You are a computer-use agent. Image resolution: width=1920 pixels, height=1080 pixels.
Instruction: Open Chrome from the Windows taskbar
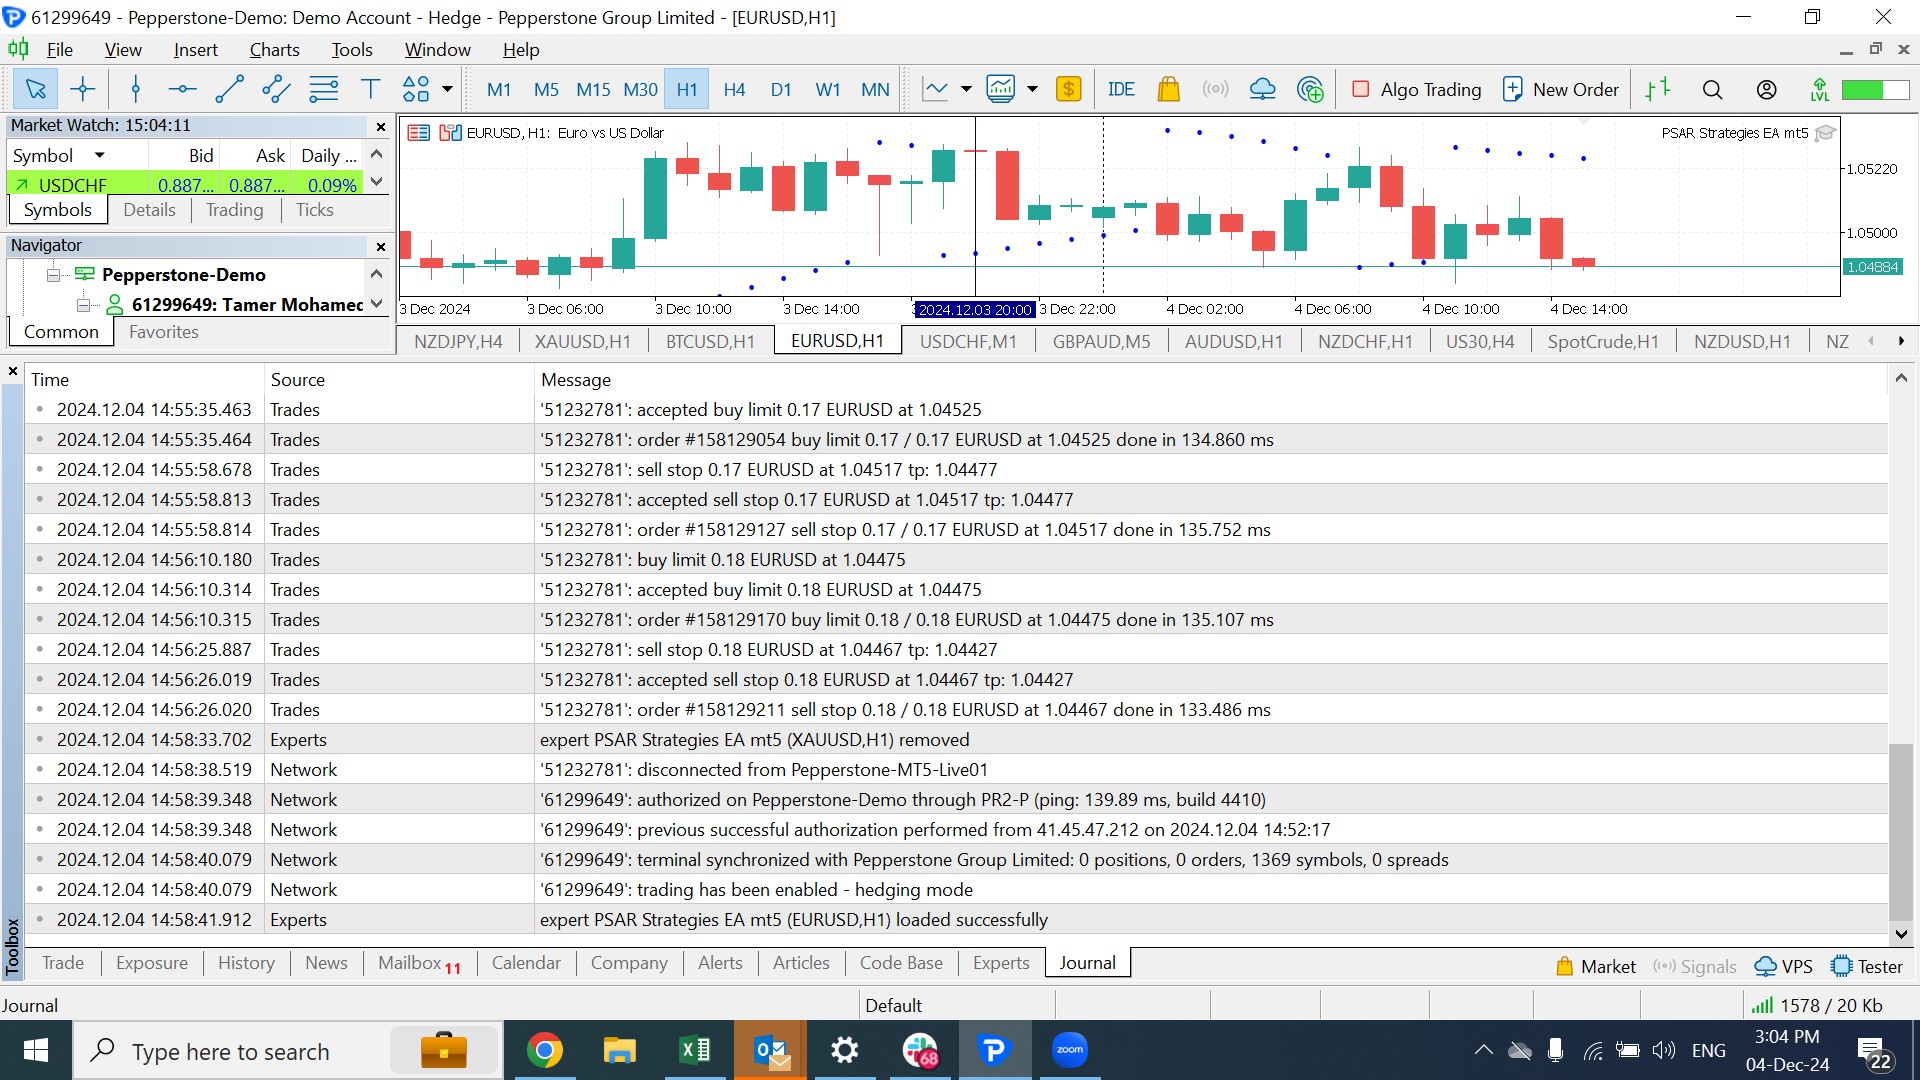click(545, 1051)
